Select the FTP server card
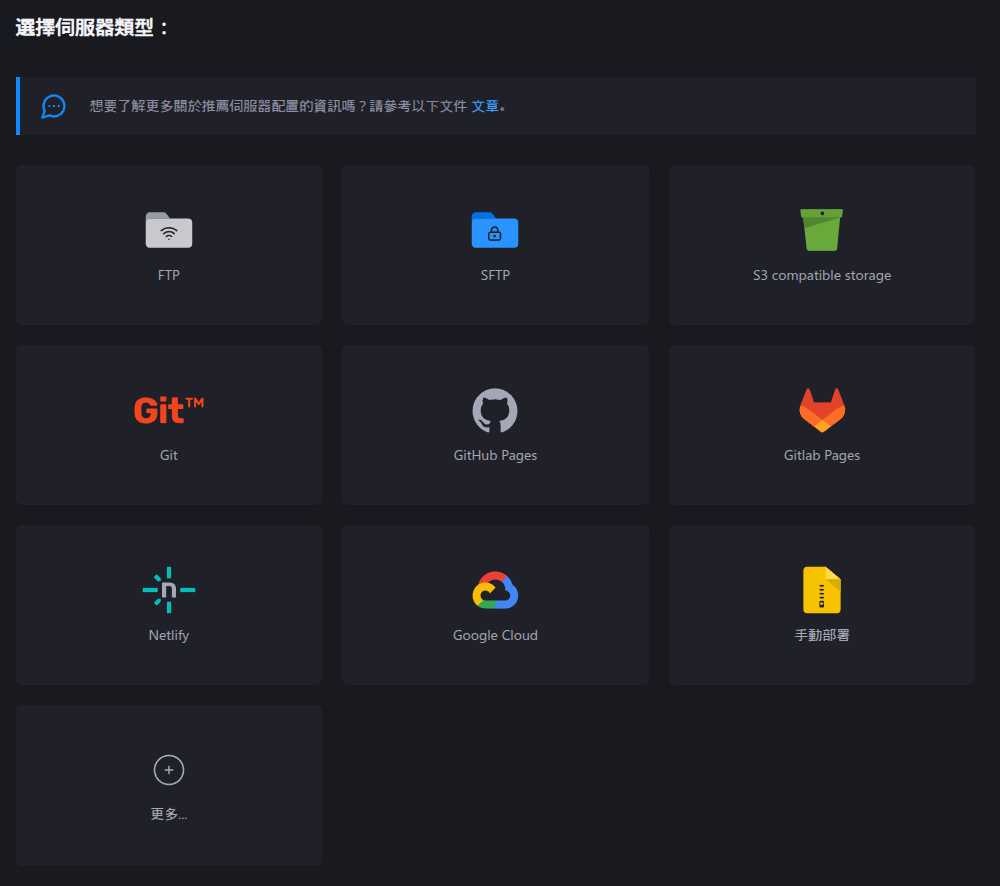This screenshot has width=1000, height=886. [x=168, y=244]
